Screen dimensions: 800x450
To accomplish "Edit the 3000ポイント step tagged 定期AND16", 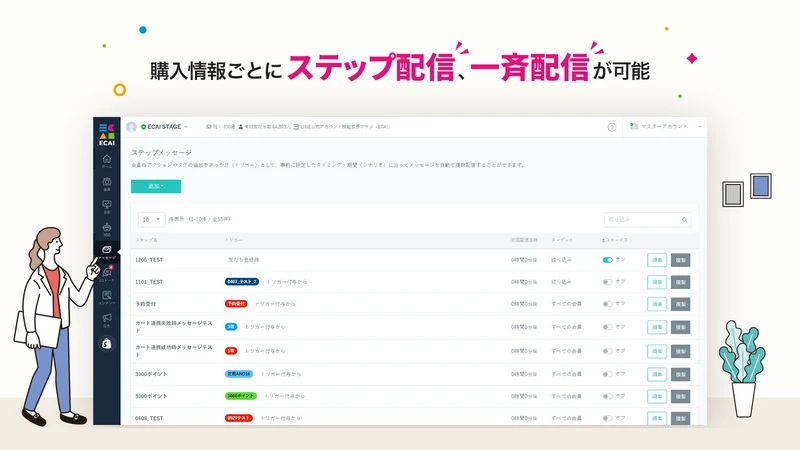I will click(657, 374).
